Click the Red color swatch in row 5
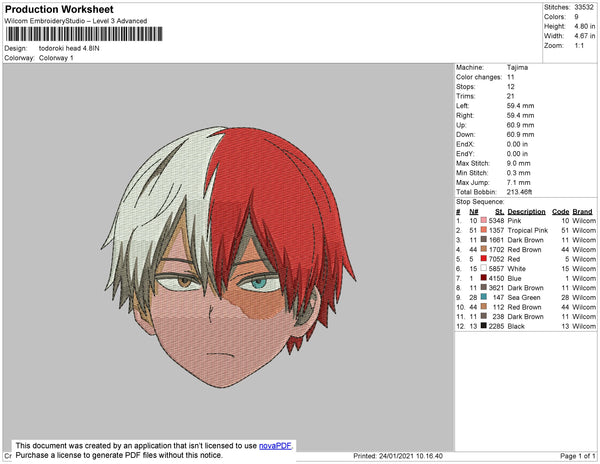The height and width of the screenshot is (464, 600). pyautogui.click(x=484, y=259)
